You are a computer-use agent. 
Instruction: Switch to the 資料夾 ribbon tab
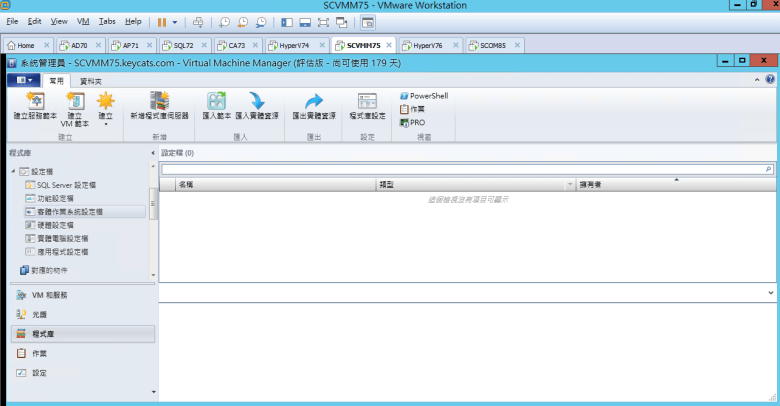(x=90, y=79)
